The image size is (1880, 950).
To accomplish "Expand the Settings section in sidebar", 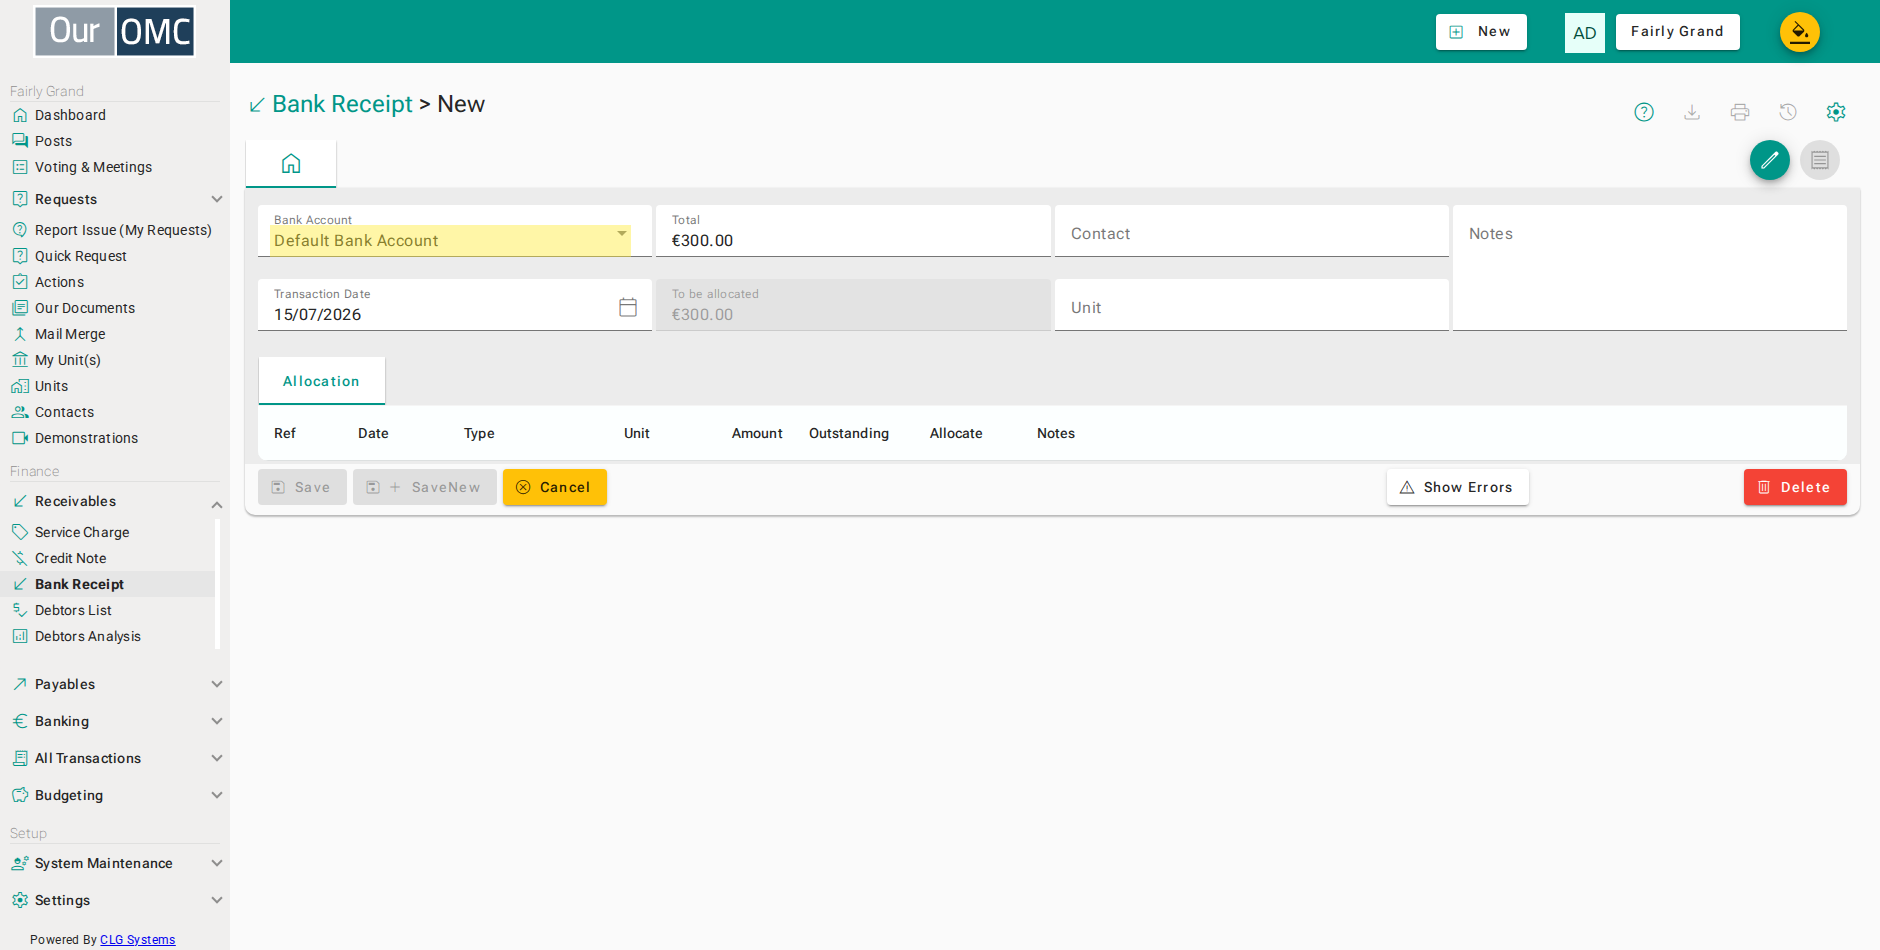I will pyautogui.click(x=217, y=900).
